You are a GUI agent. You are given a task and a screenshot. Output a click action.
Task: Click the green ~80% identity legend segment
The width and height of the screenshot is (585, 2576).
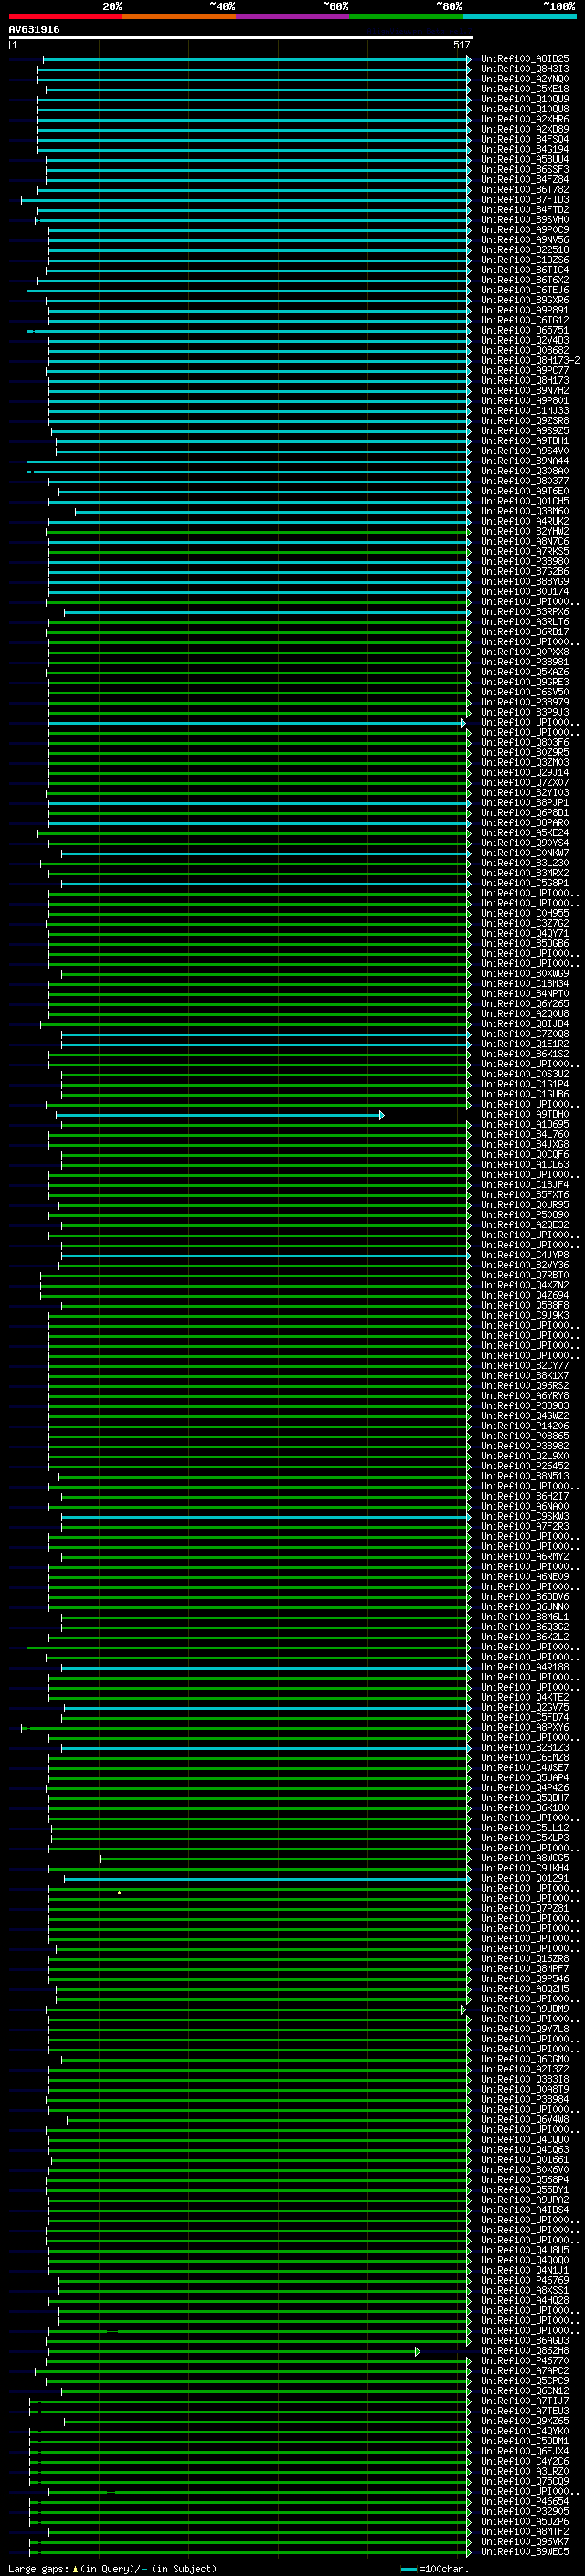pos(406,16)
